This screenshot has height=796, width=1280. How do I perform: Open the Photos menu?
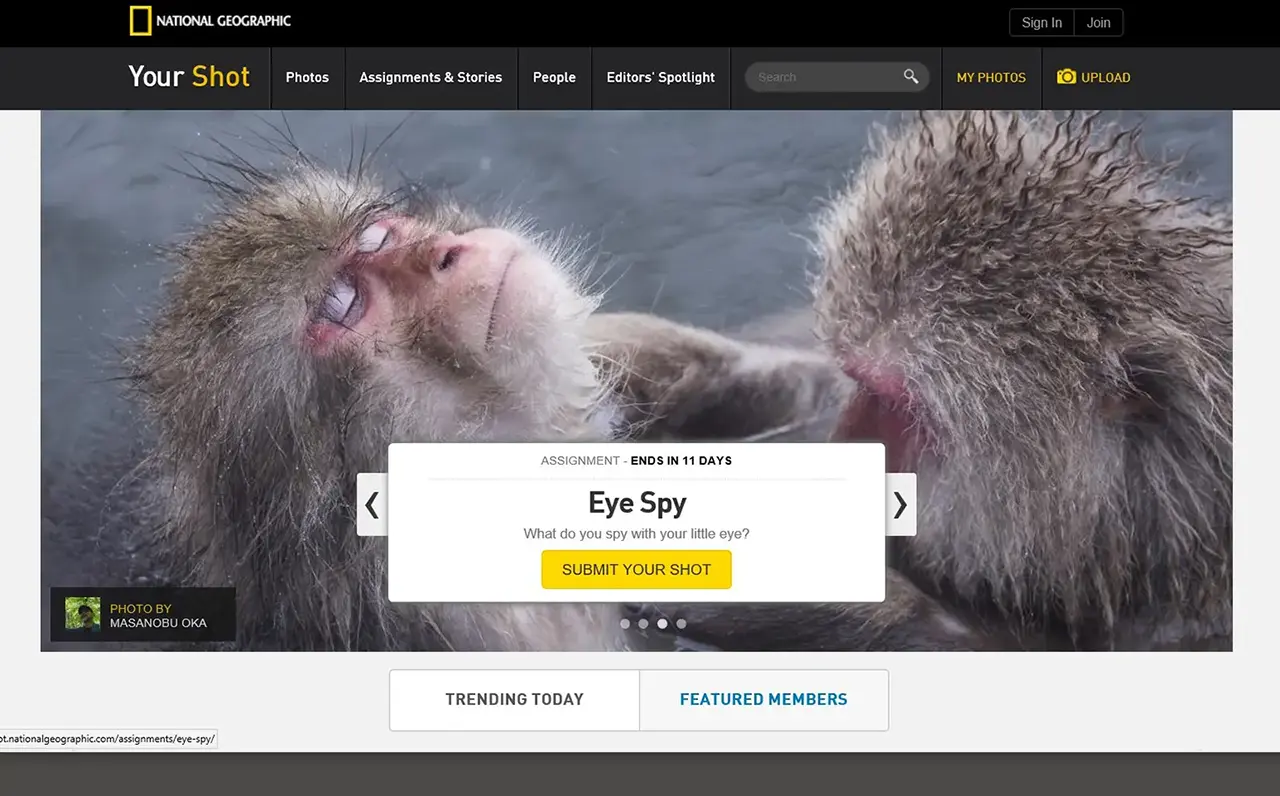307,77
